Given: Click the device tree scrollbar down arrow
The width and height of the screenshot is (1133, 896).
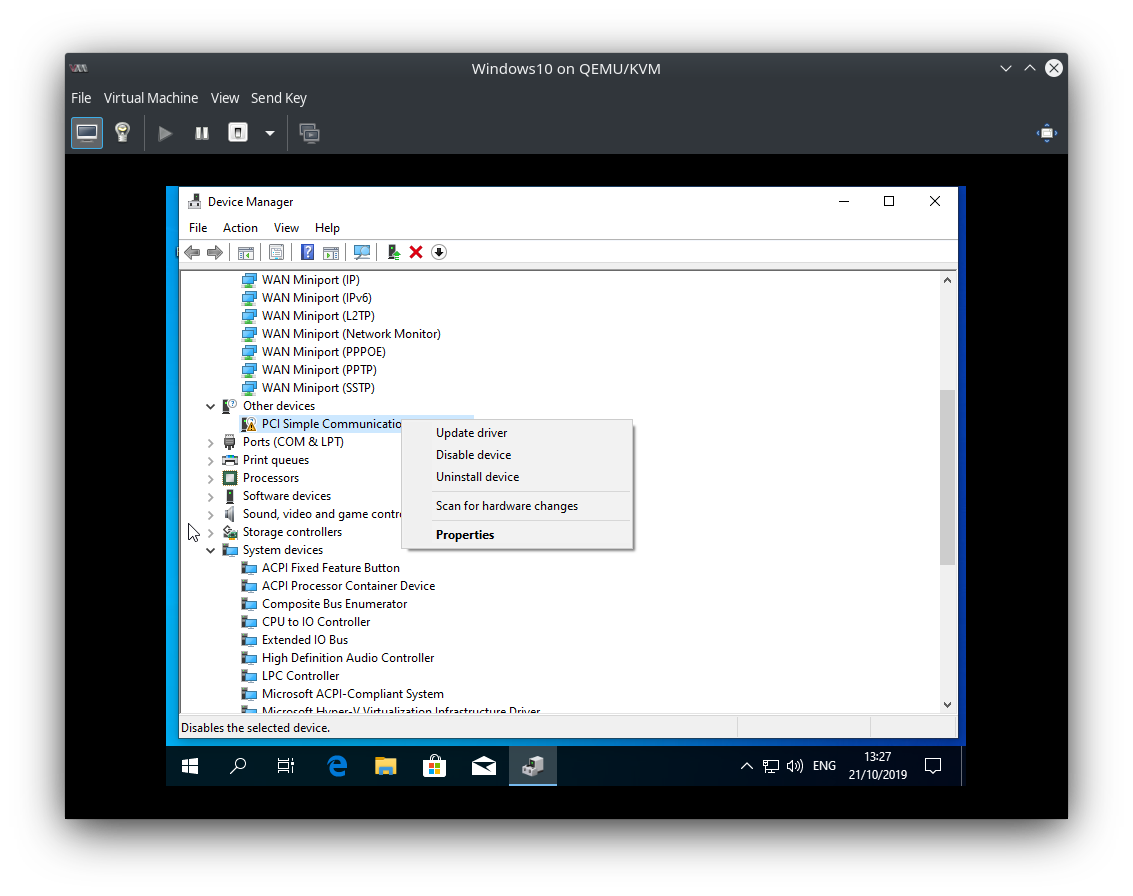Looking at the screenshot, I should (x=947, y=705).
